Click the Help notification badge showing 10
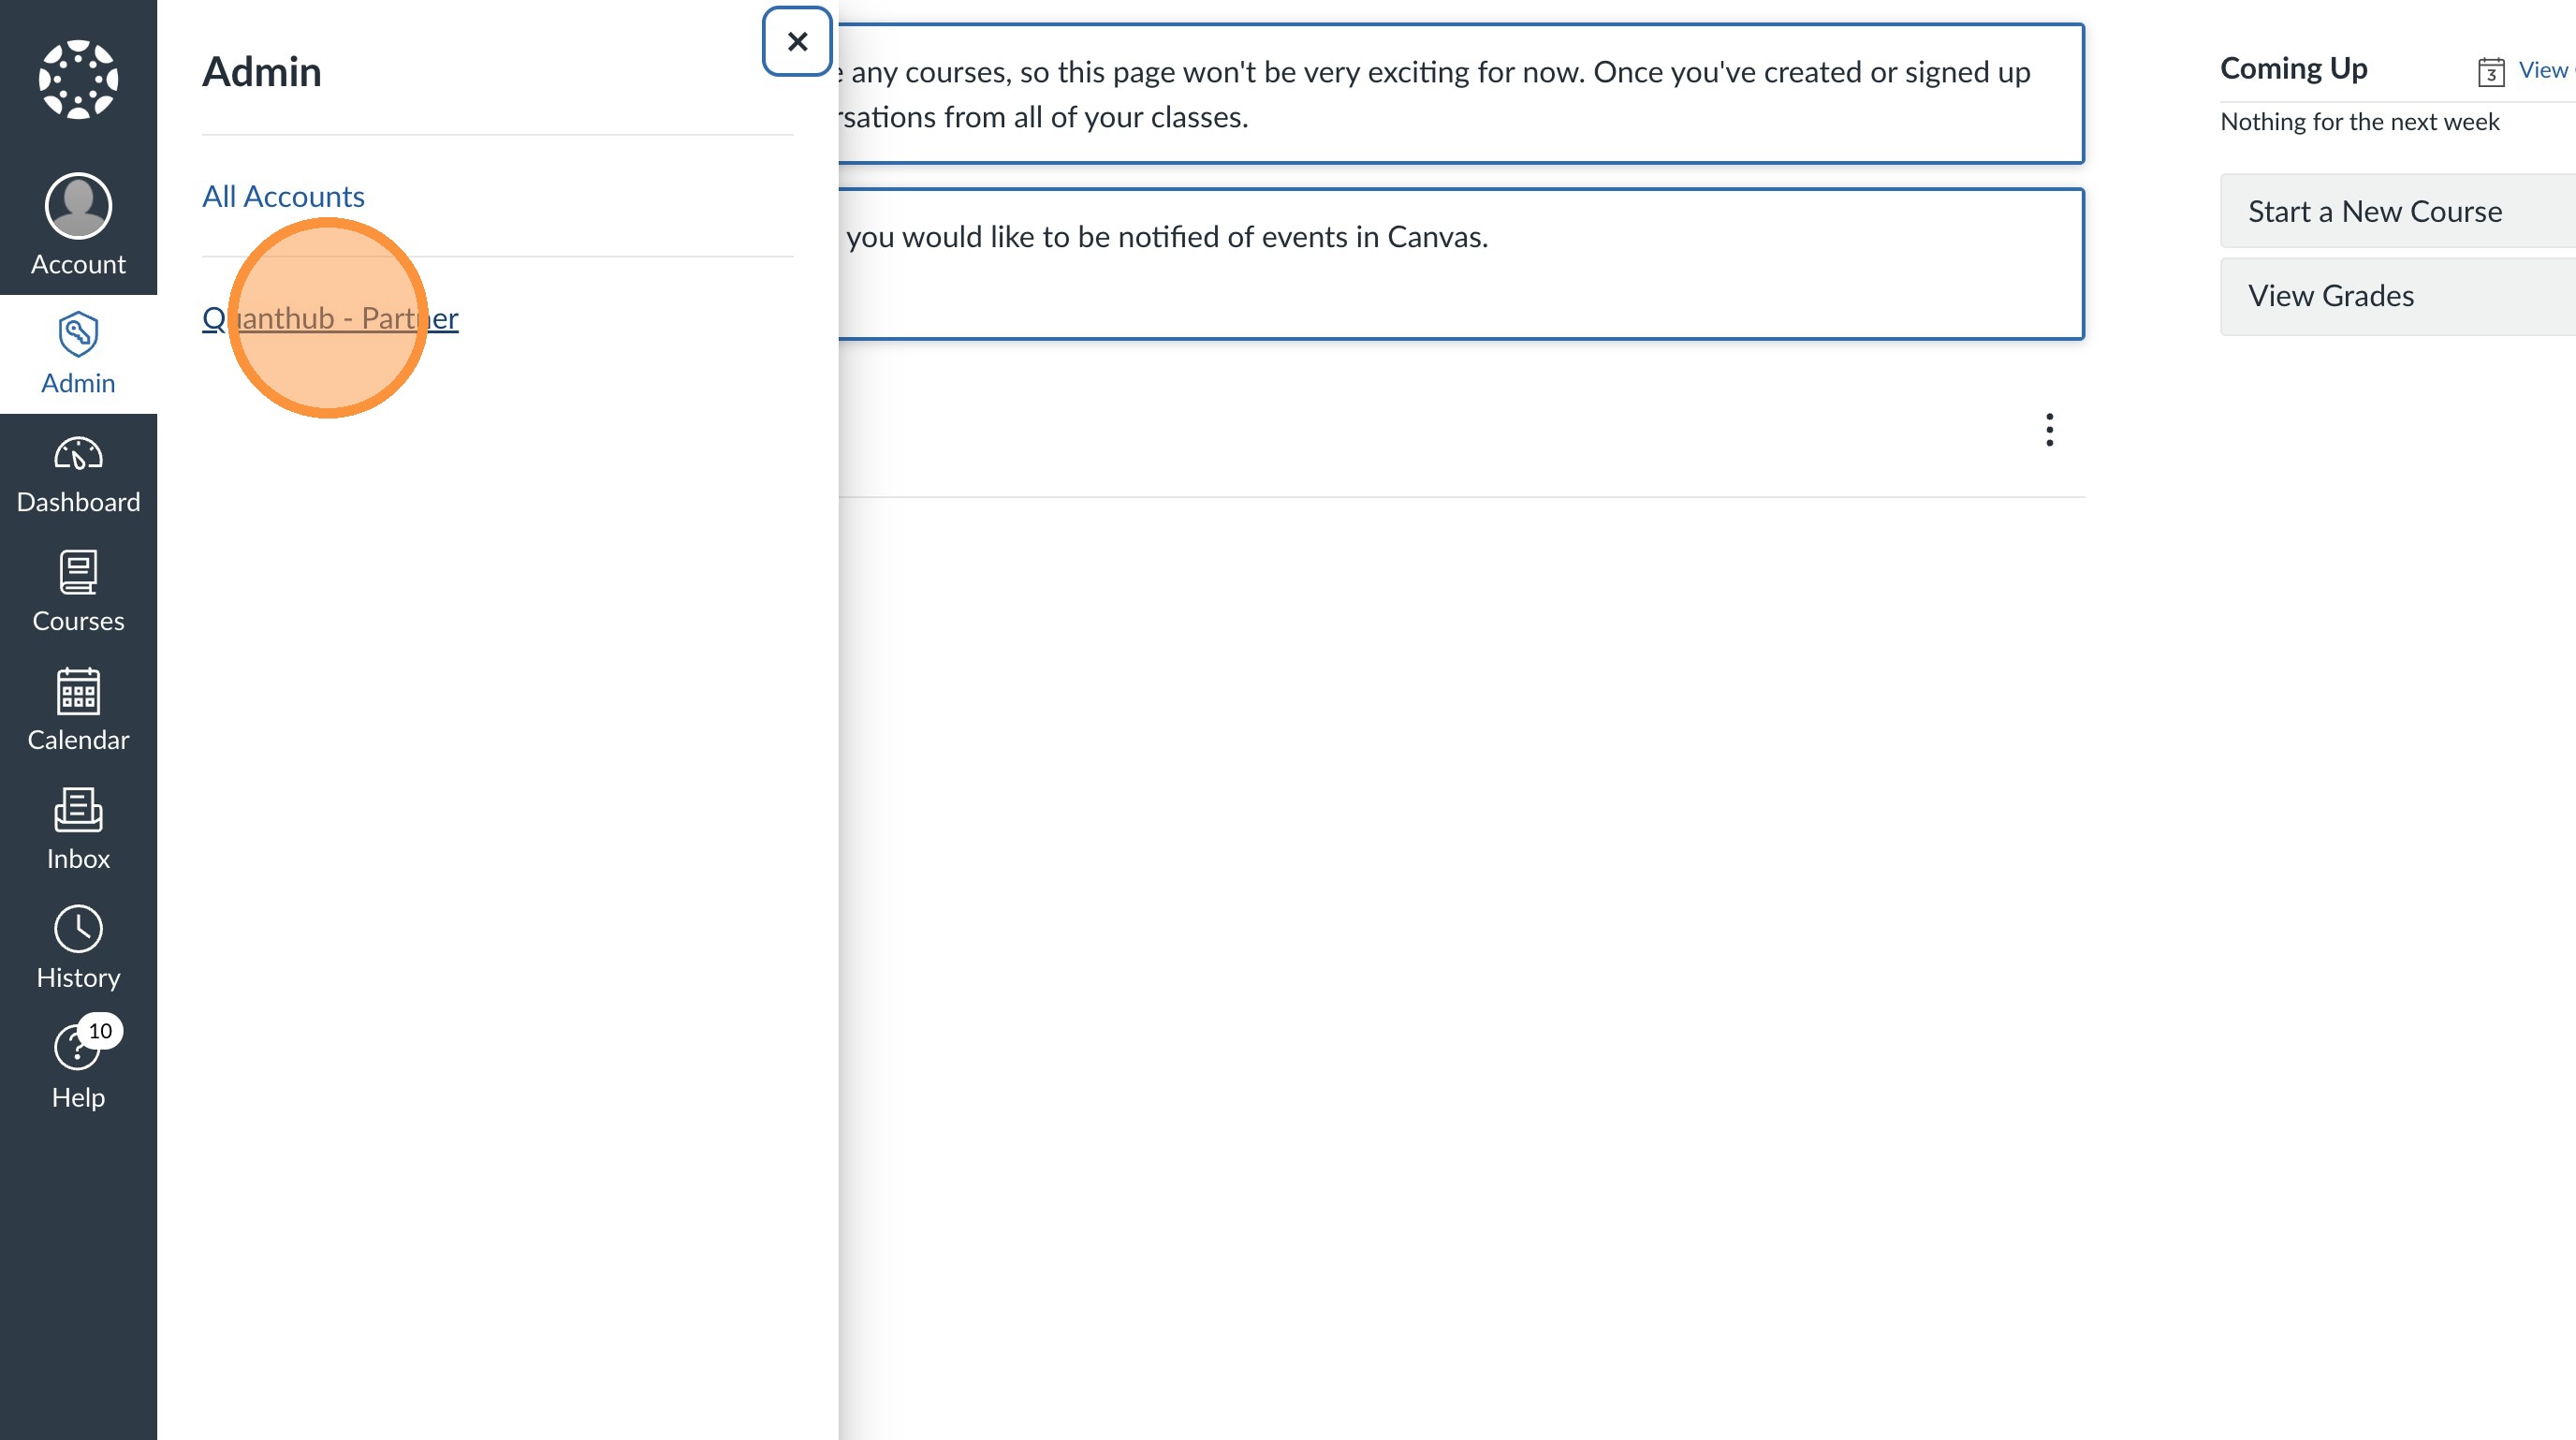The image size is (2576, 1440). click(100, 1031)
